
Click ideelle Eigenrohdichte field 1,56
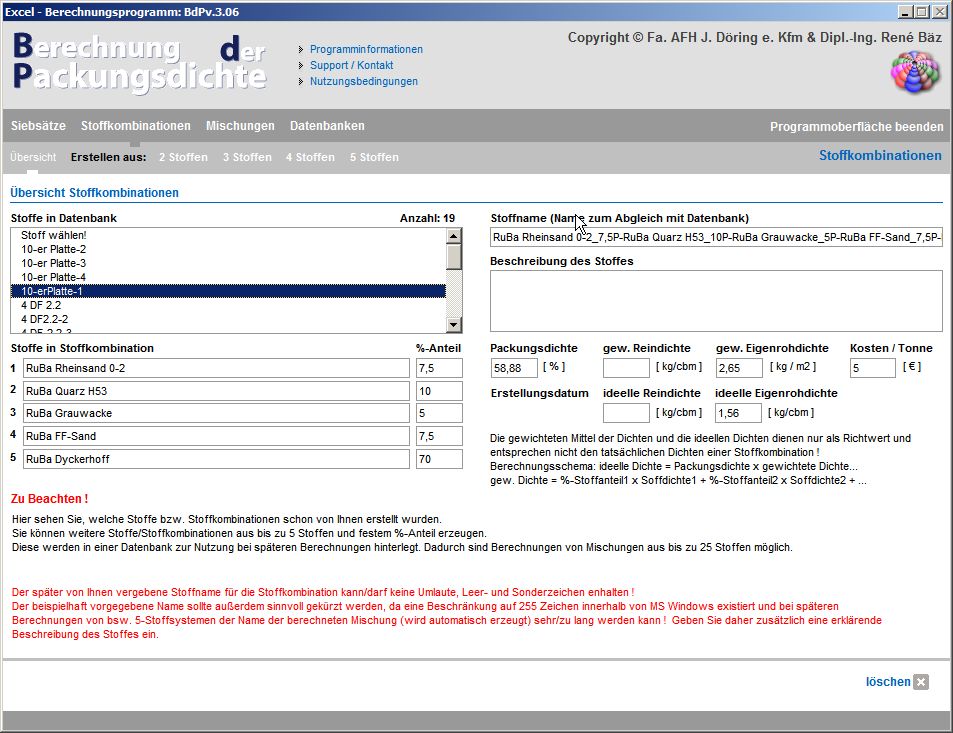738,413
